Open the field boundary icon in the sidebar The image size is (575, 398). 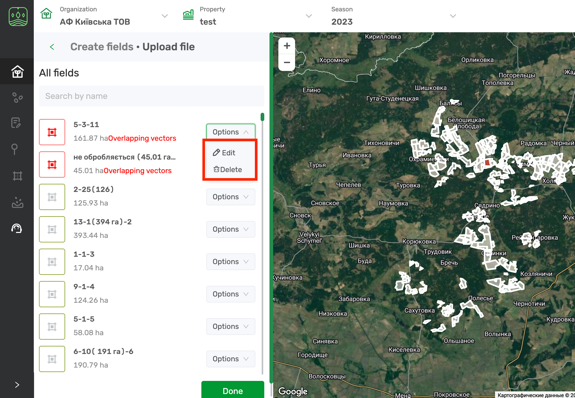(17, 176)
